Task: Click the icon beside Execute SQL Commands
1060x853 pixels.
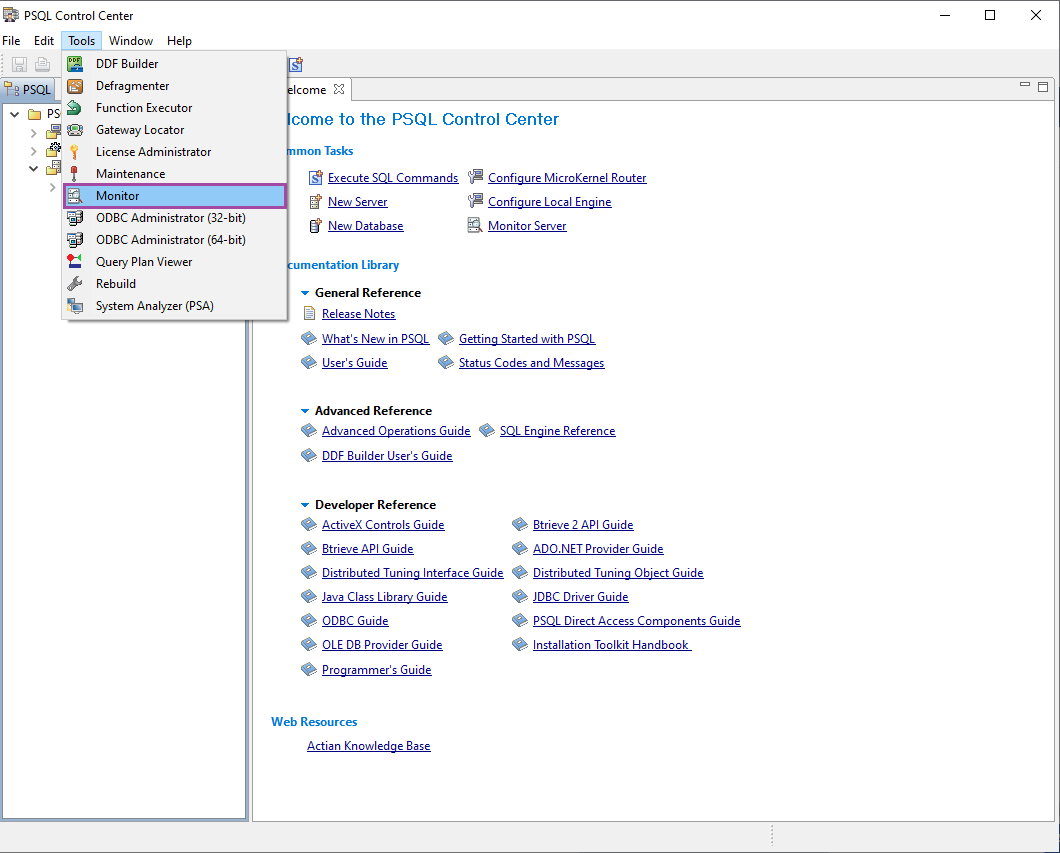Action: 316,178
